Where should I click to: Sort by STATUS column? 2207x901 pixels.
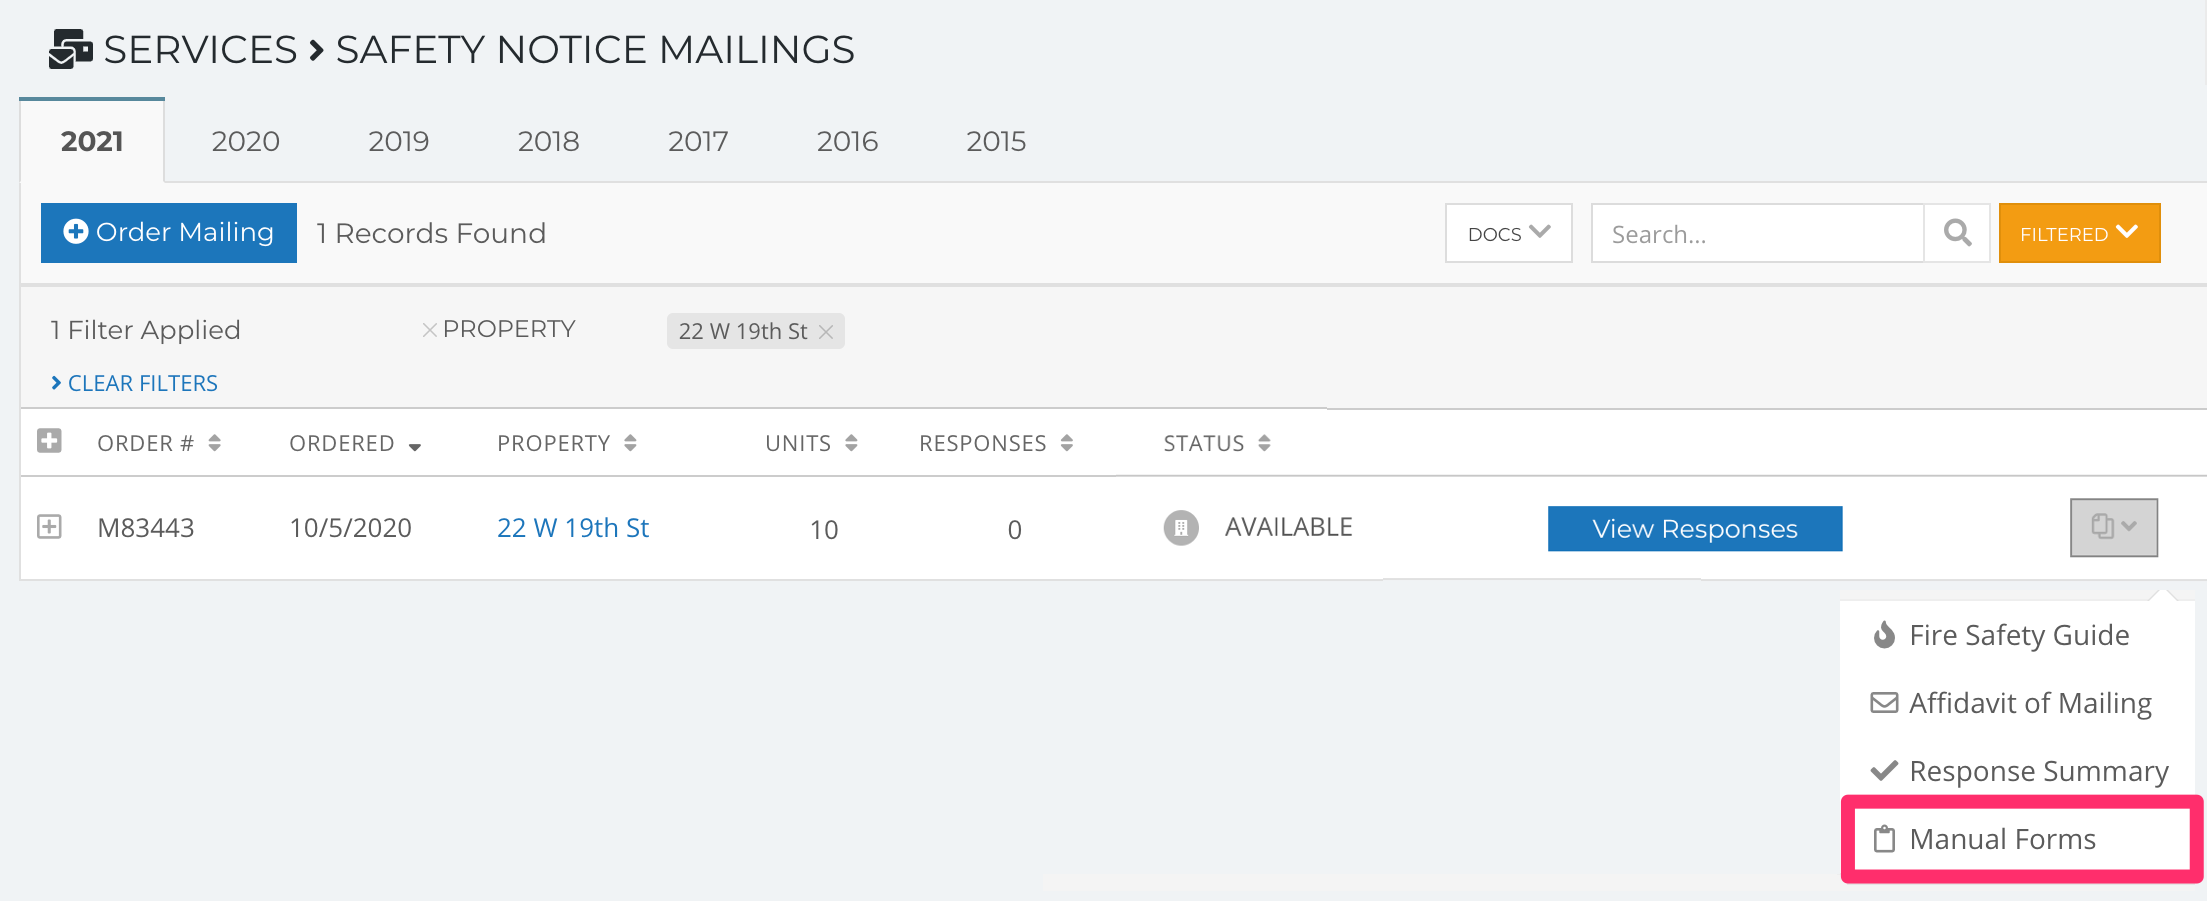[x=1217, y=443]
